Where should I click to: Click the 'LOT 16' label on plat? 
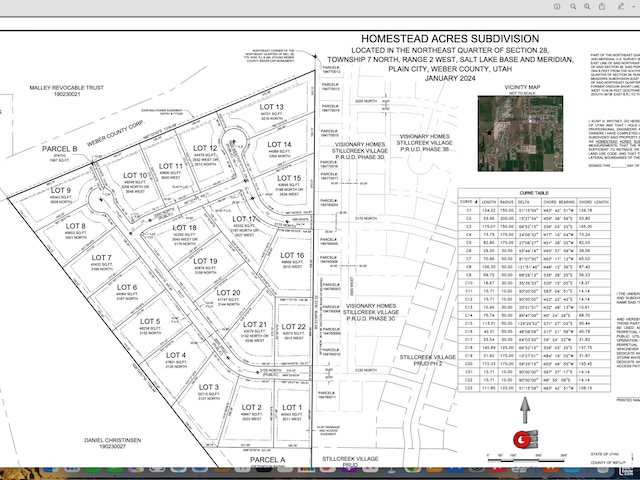[292, 255]
